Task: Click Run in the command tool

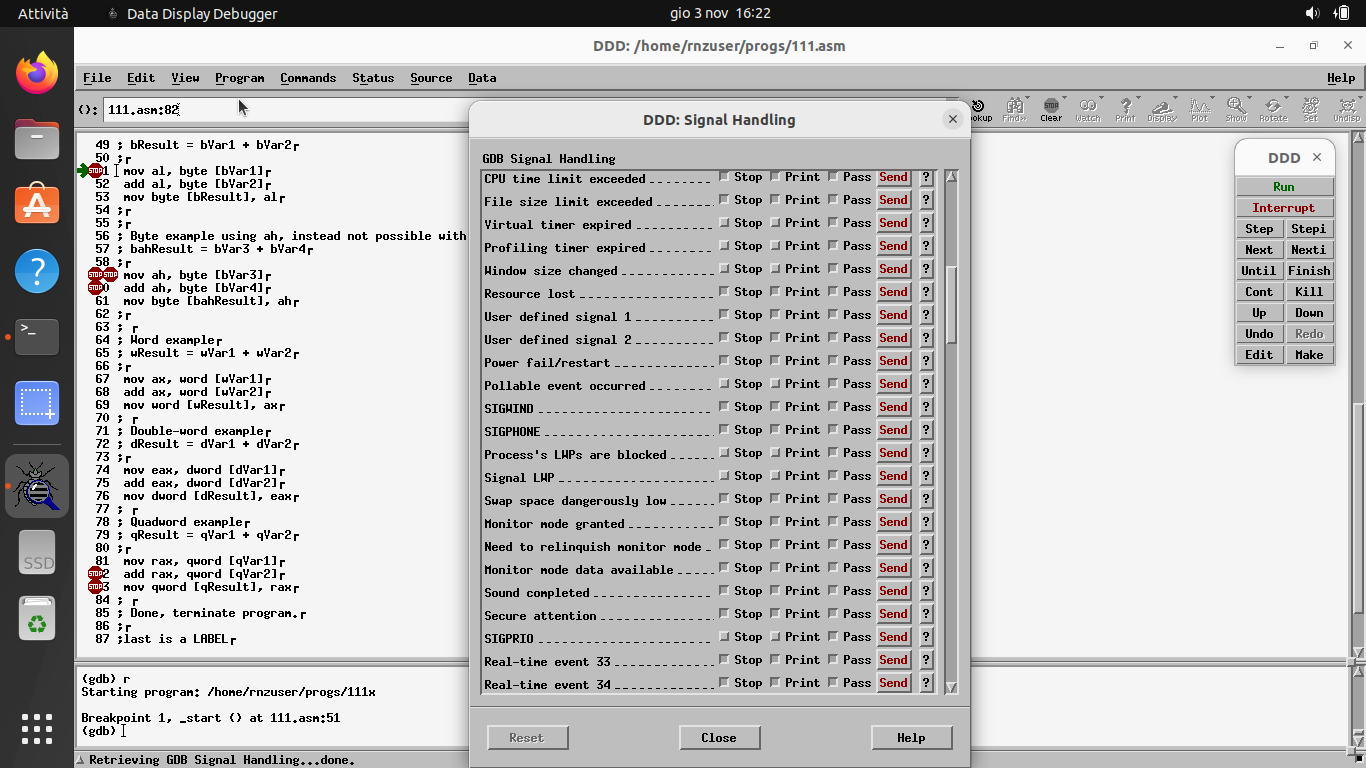Action: click(1284, 187)
